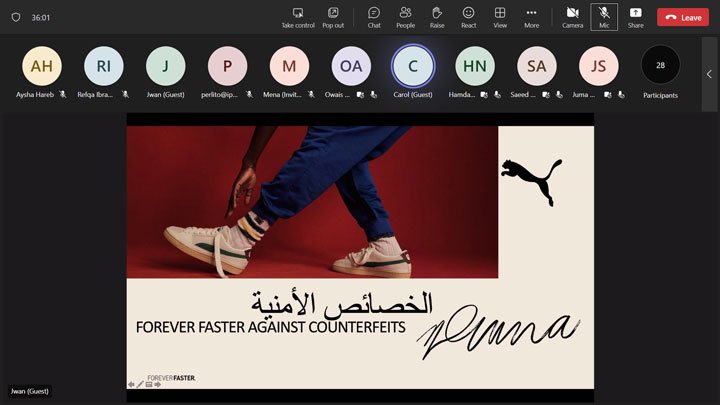Toggle the Camera on or off
Image resolution: width=720 pixels, height=405 pixels.
click(572, 17)
